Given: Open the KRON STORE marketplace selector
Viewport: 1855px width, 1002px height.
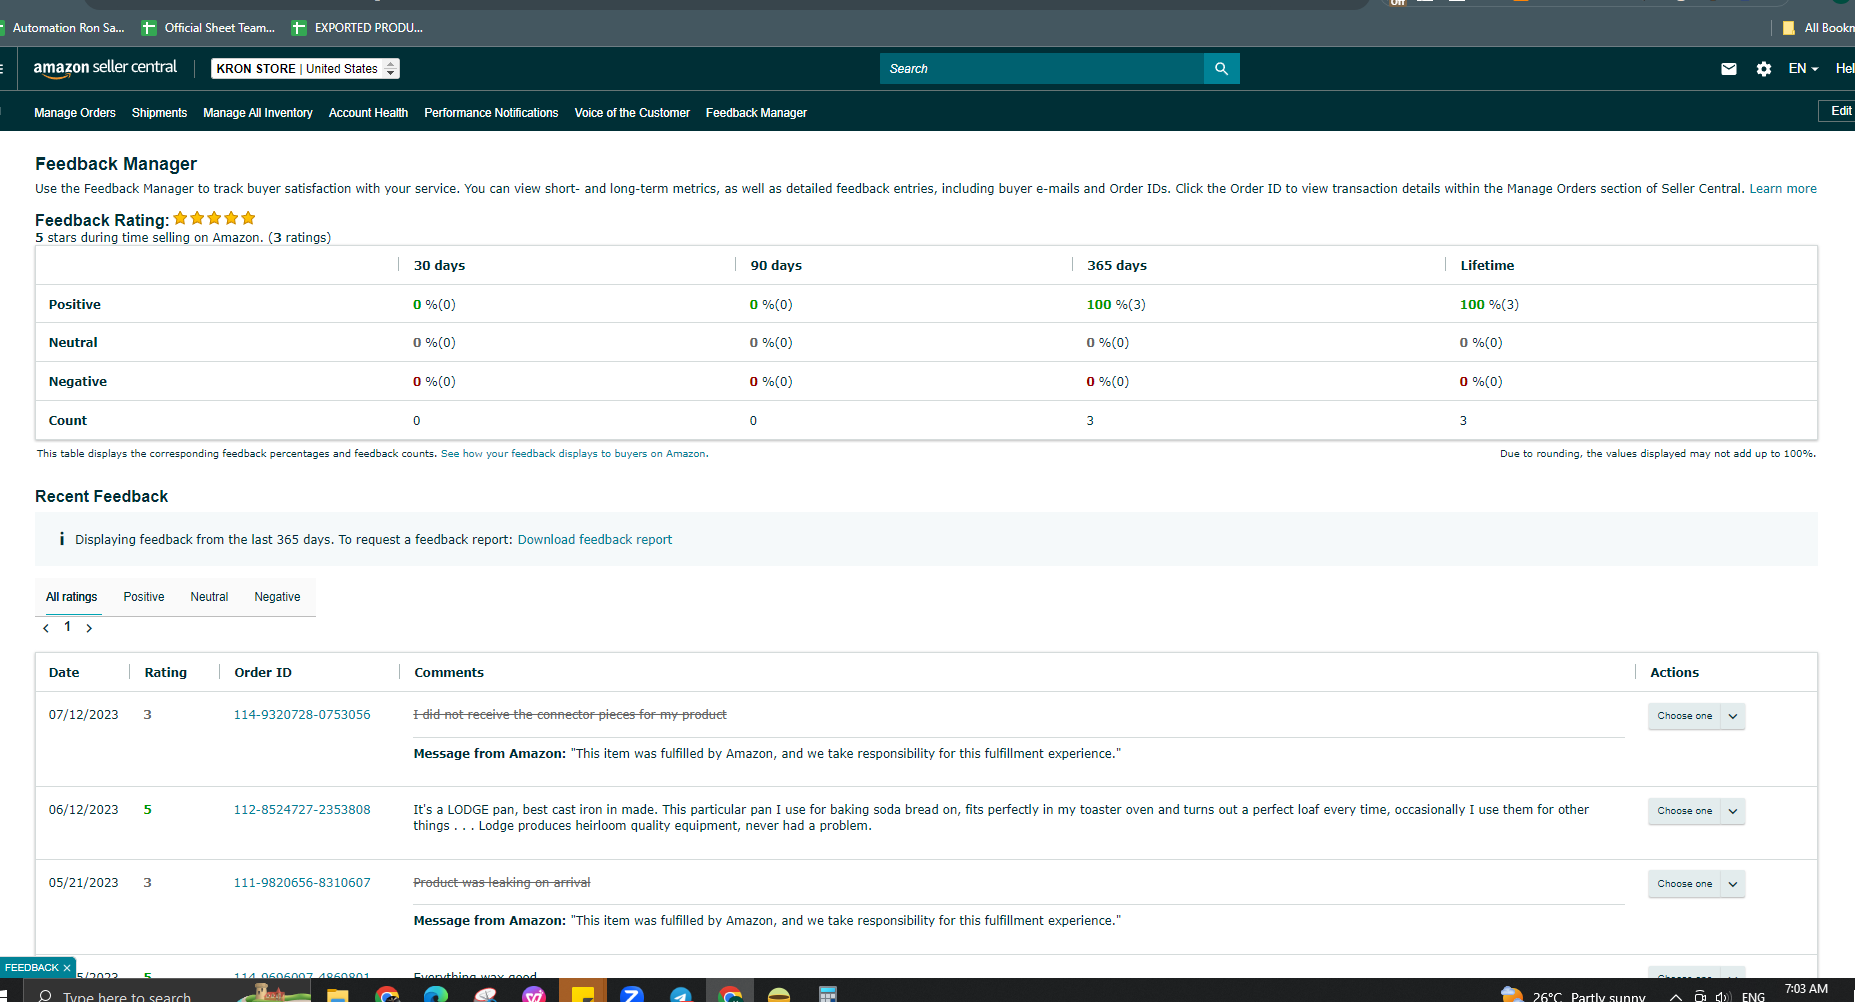Looking at the screenshot, I should click(305, 69).
